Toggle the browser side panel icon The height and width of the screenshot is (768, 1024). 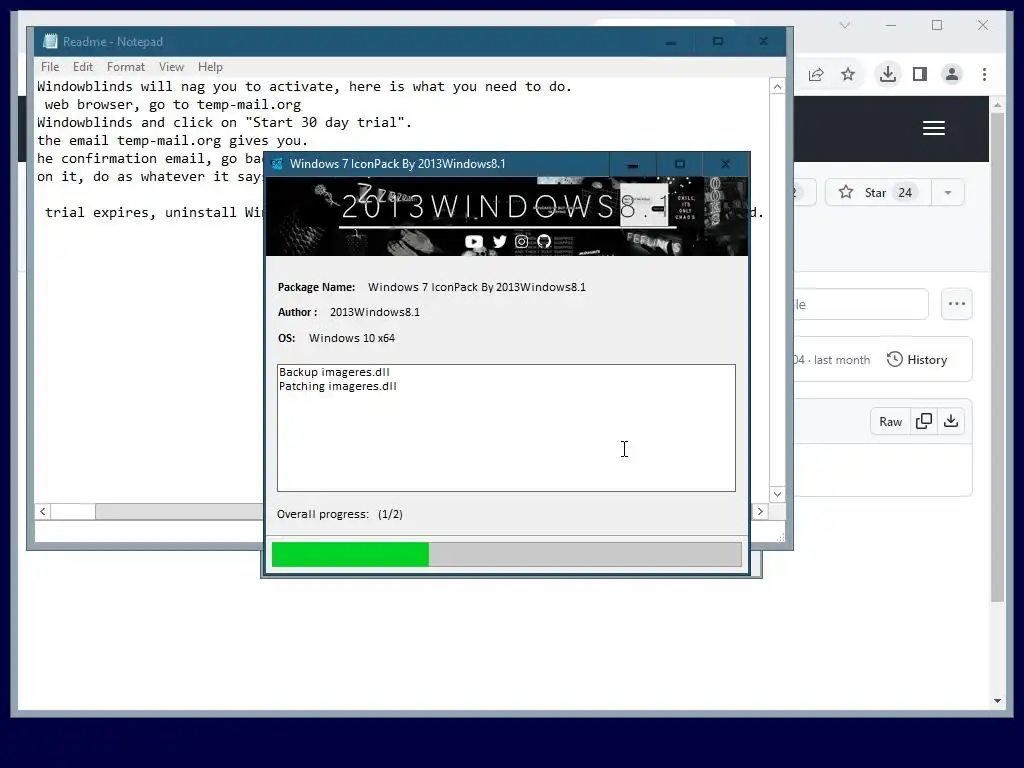tap(920, 74)
